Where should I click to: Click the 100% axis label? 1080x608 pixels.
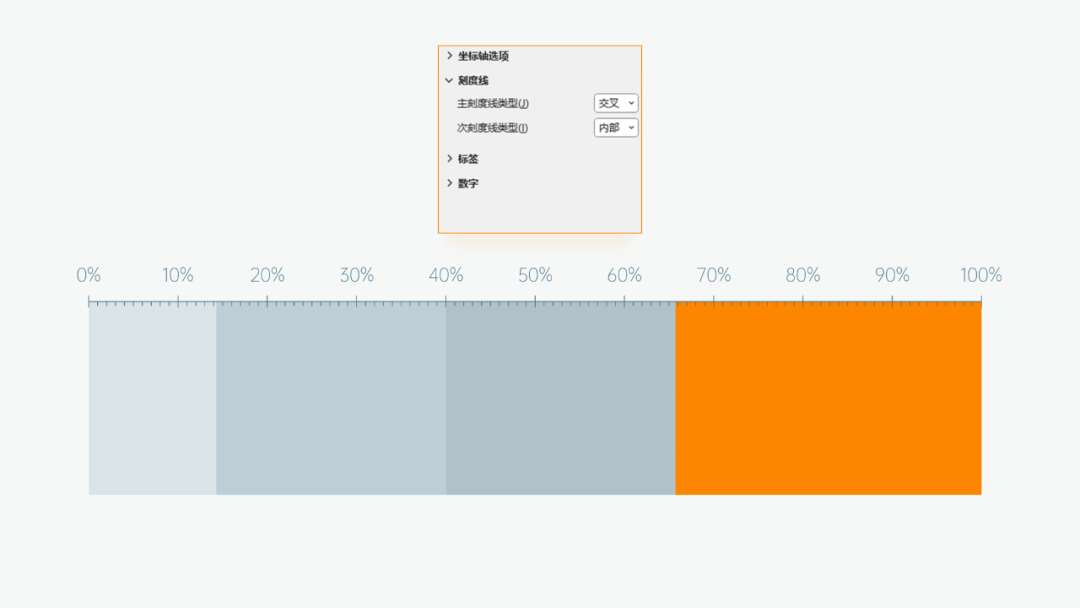click(x=981, y=275)
